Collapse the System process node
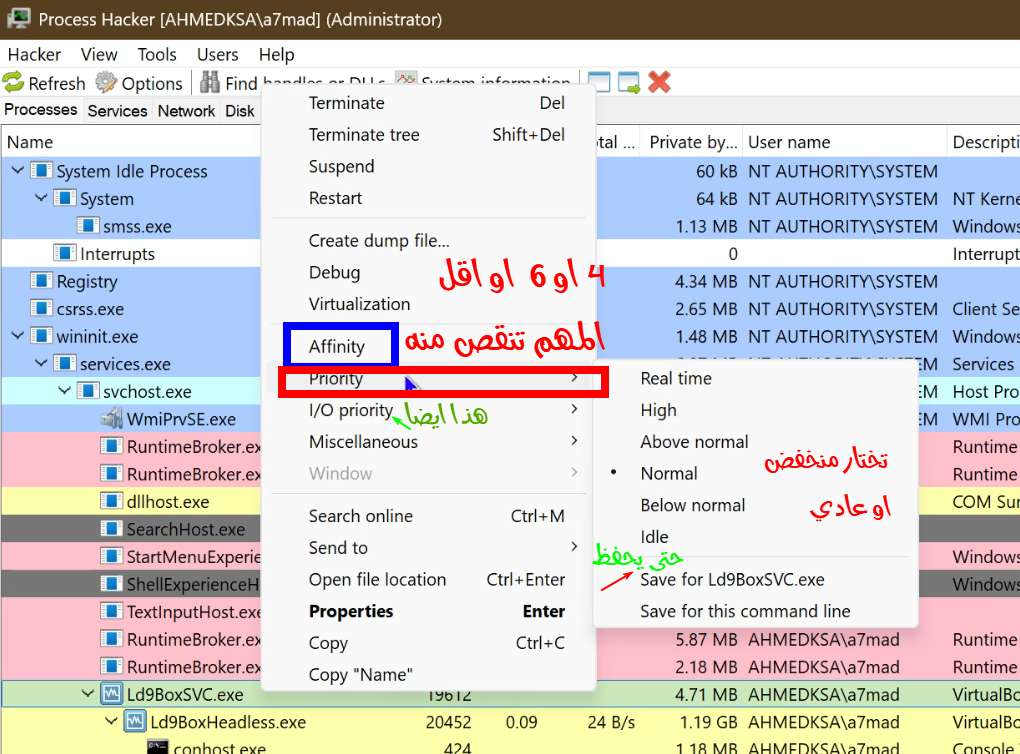 click(x=41, y=198)
